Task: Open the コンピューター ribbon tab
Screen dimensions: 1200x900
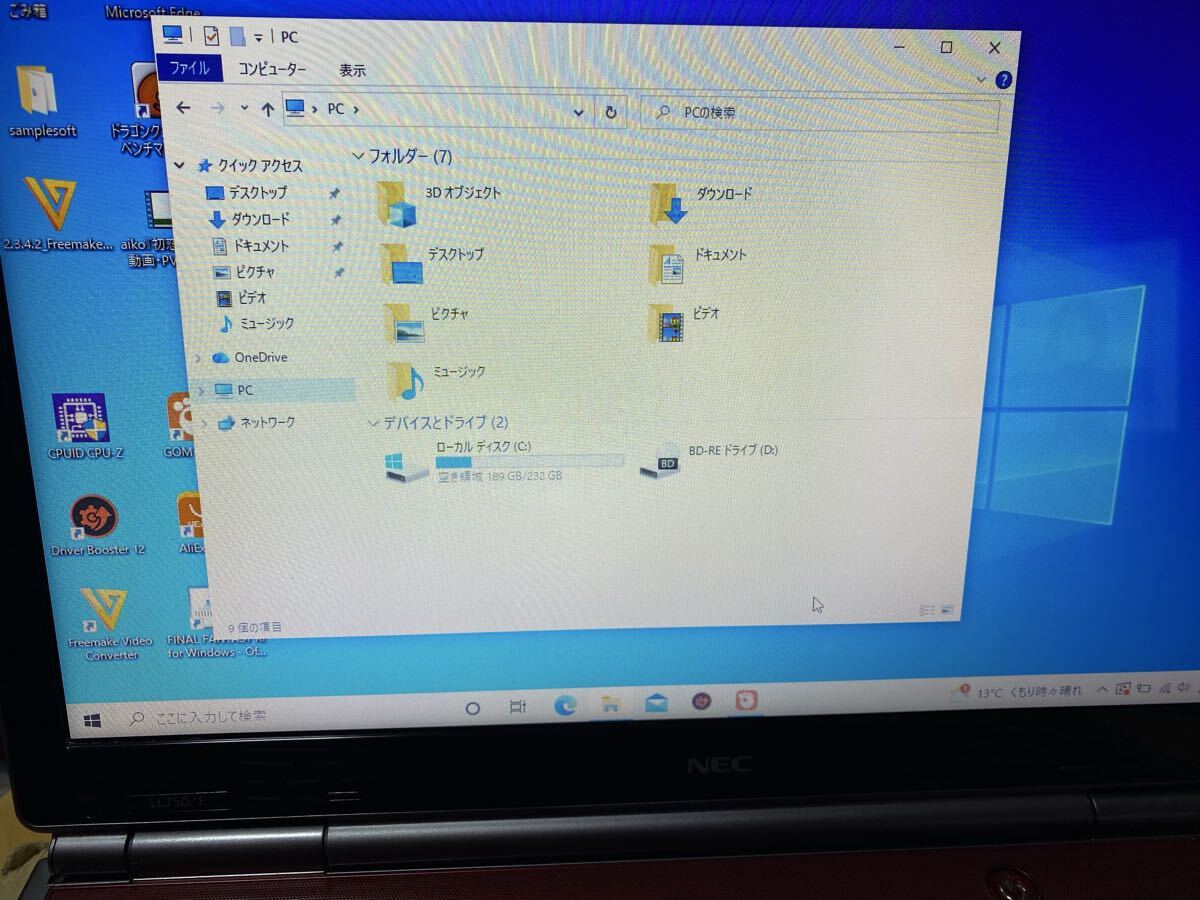Action: [x=272, y=70]
